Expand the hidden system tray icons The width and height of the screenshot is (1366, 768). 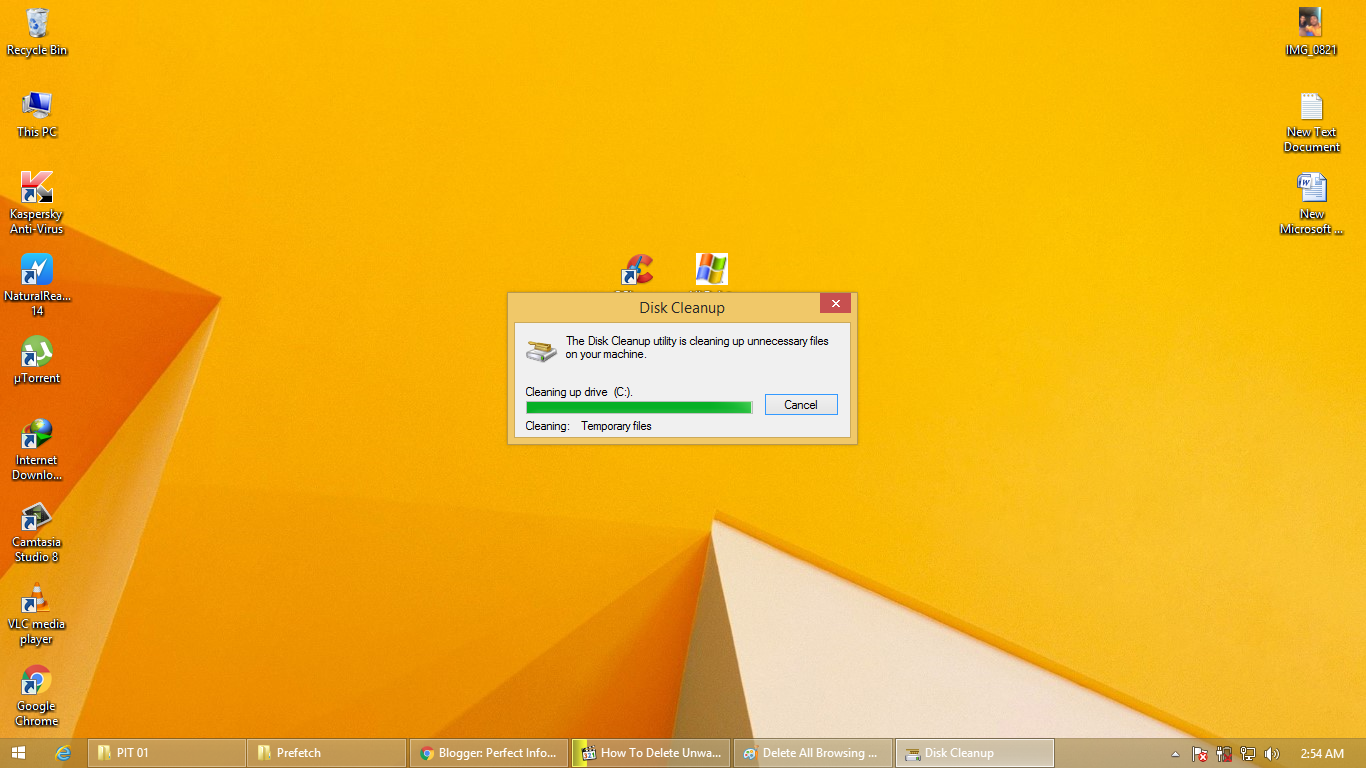1175,753
